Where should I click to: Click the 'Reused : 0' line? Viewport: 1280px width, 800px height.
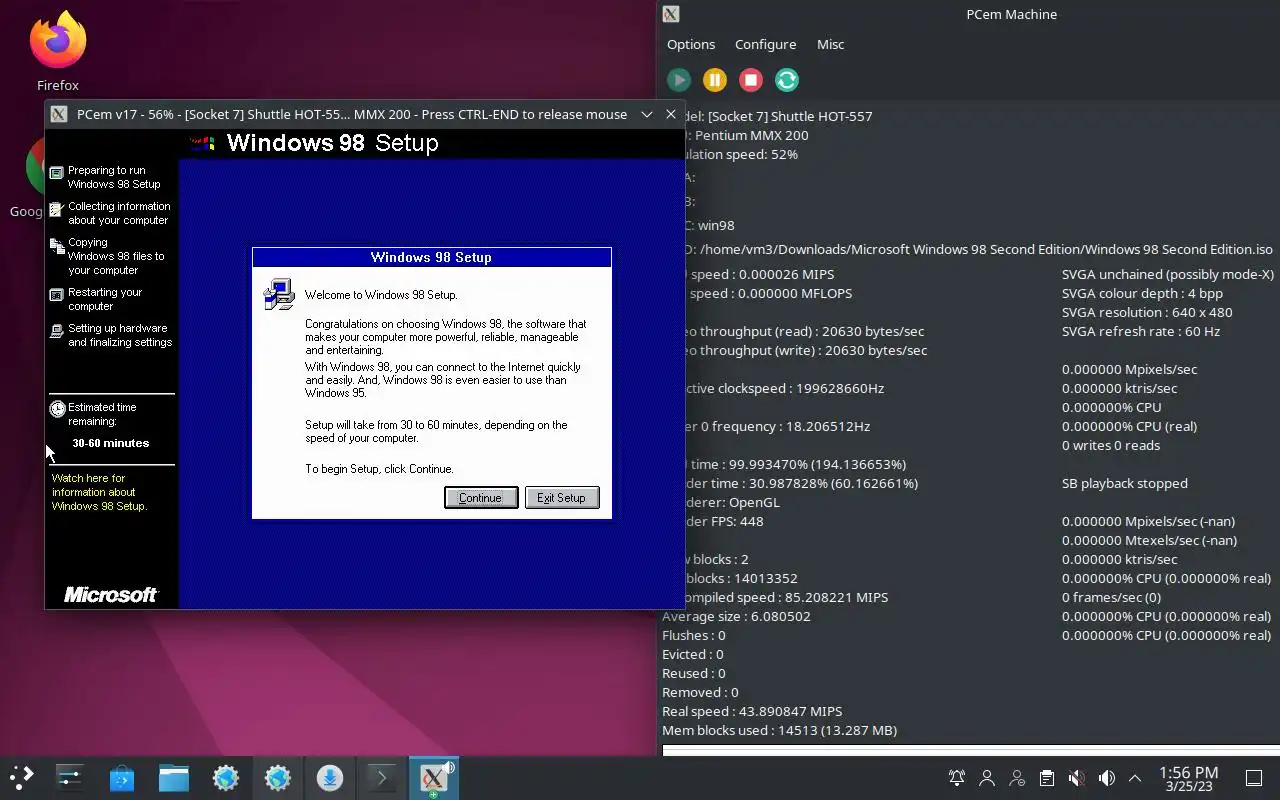click(x=694, y=673)
